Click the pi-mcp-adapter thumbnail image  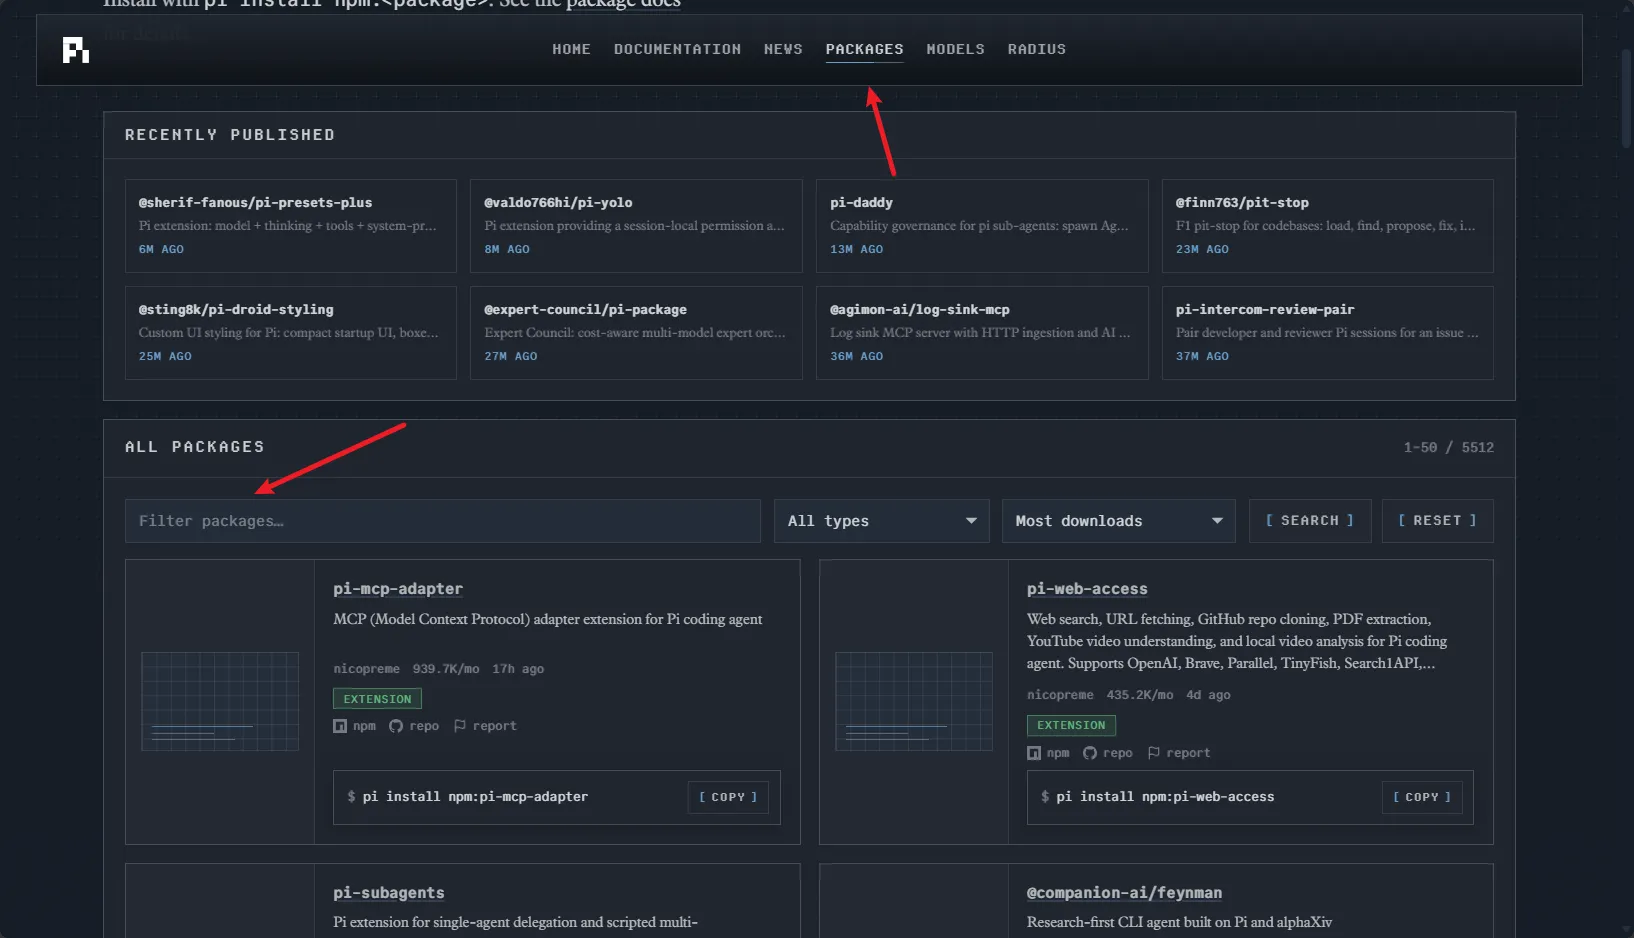220,702
